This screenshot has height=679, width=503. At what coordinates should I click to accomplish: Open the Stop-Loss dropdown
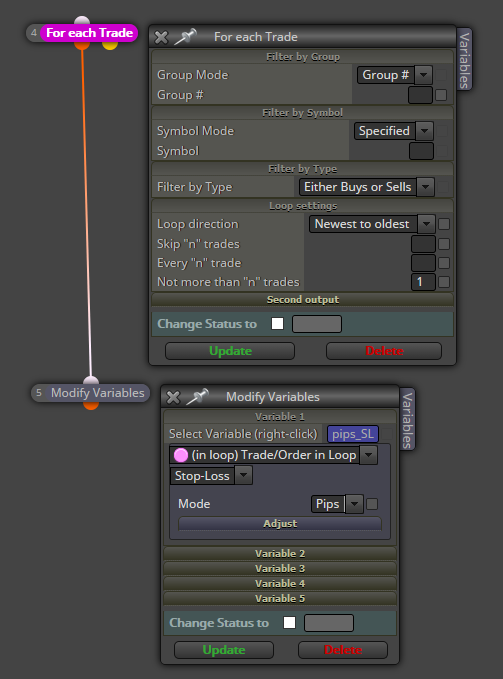[x=244, y=475]
